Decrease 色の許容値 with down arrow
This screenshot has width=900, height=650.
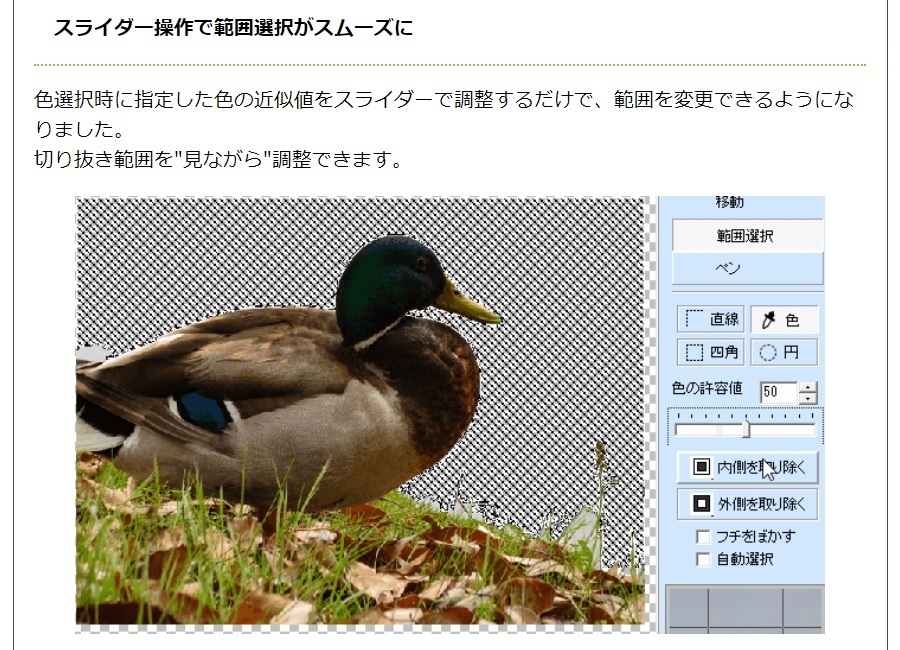[x=808, y=398]
